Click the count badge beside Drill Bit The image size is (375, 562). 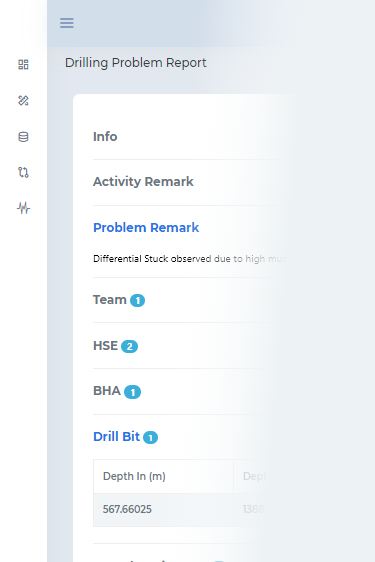click(151, 438)
